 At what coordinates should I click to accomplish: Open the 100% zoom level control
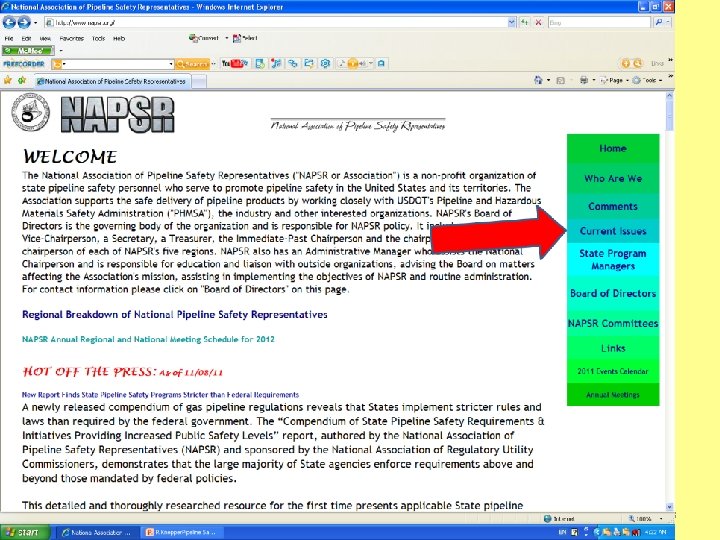click(646, 518)
